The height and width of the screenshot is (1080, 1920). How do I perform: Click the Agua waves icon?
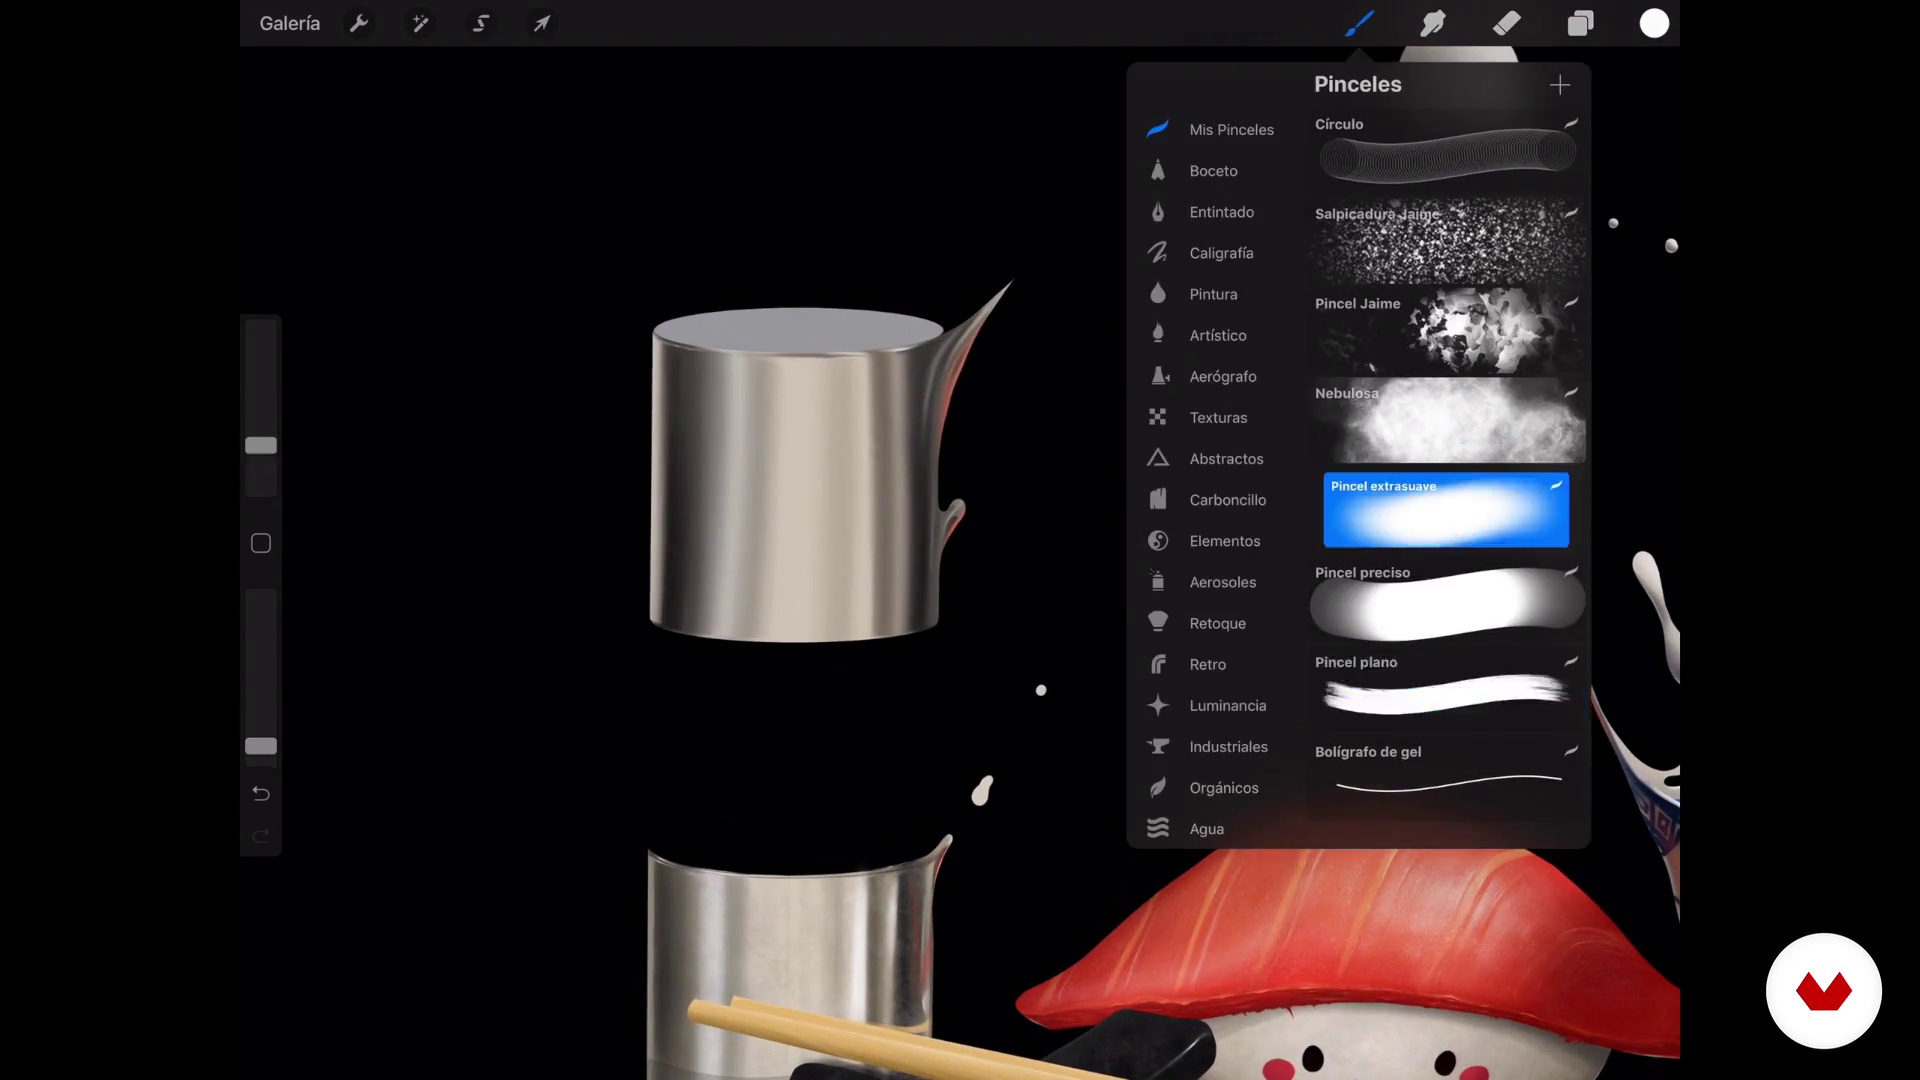click(1158, 828)
